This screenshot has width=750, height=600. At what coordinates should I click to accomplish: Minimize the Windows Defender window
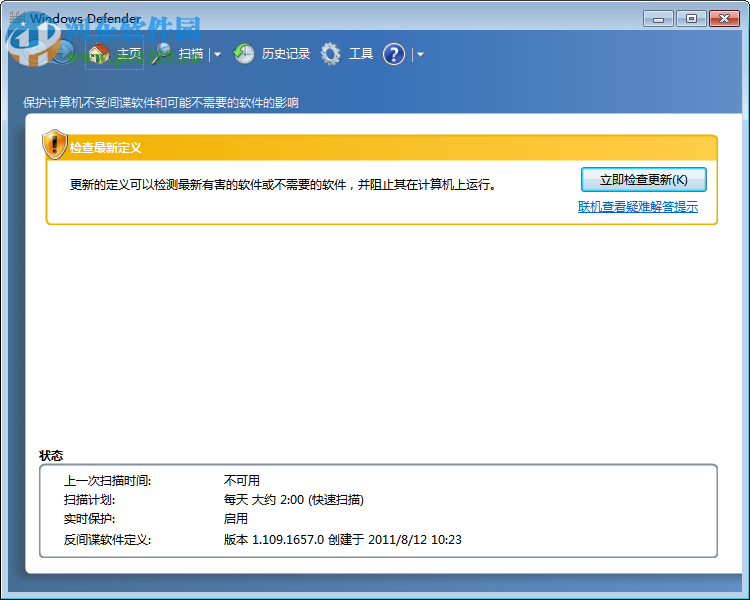coord(658,19)
